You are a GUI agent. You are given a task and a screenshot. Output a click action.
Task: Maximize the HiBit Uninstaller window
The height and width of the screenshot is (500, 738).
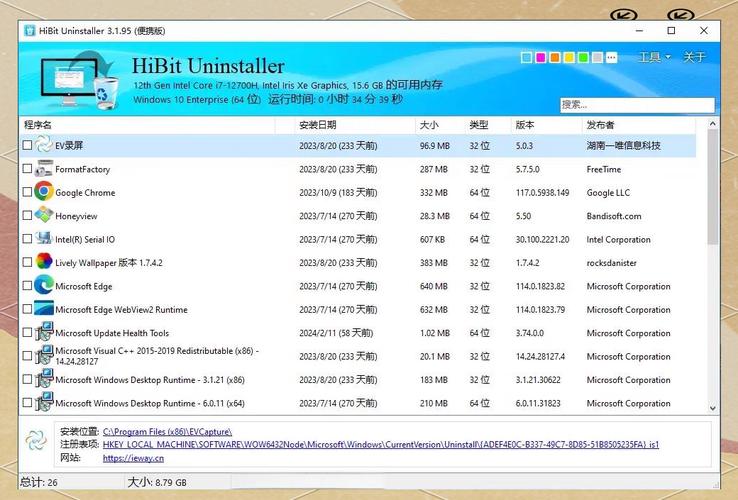coord(671,31)
